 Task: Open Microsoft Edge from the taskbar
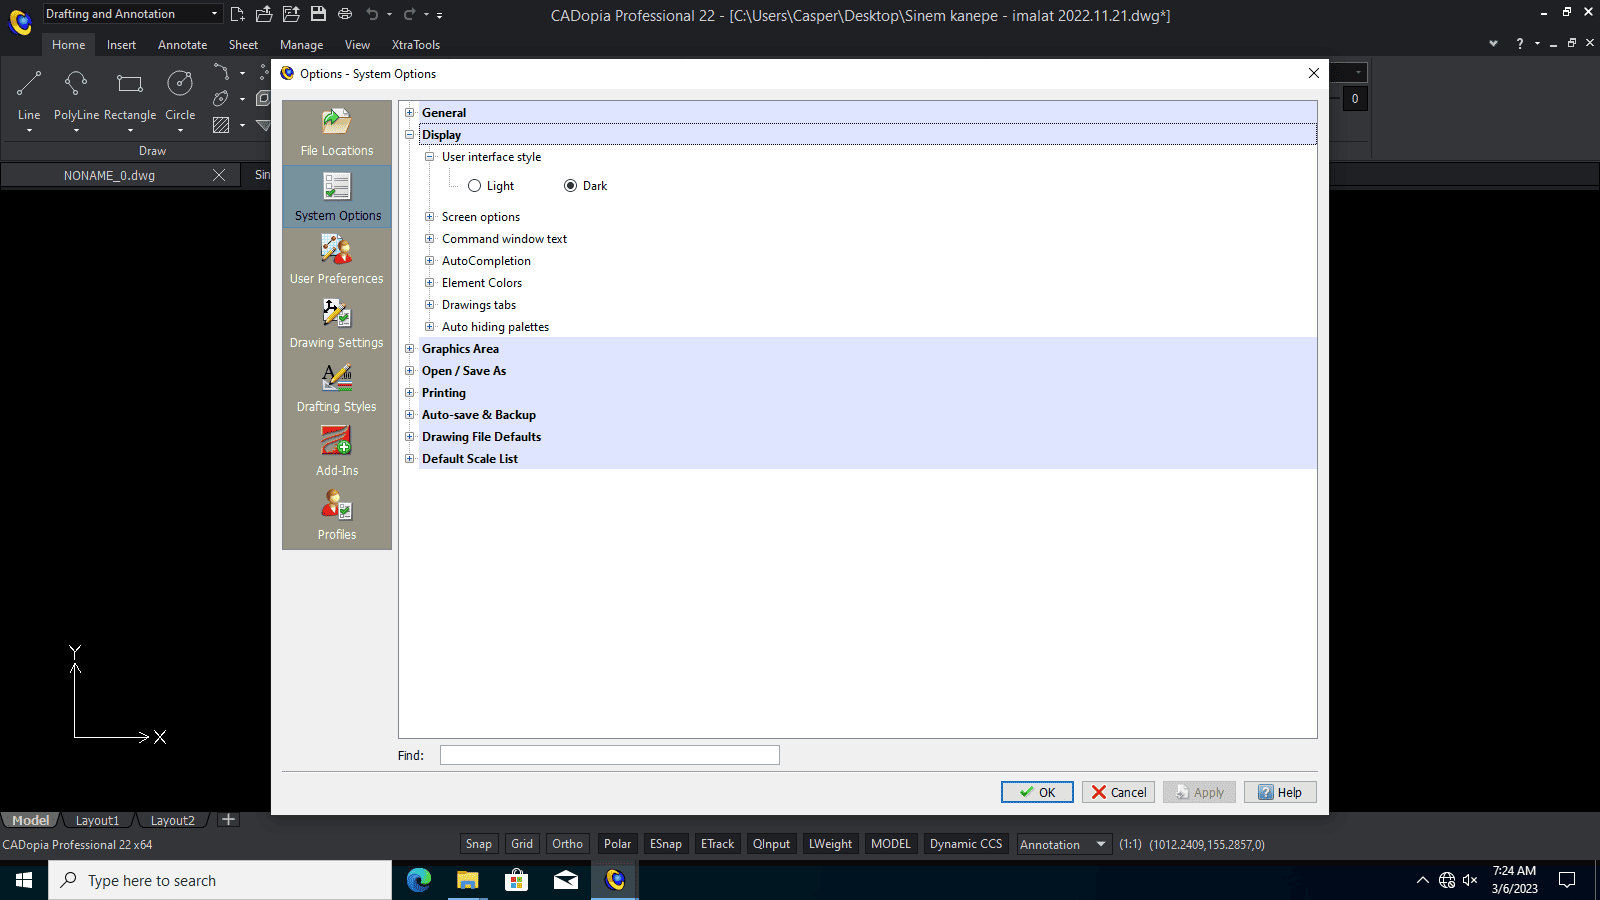pyautogui.click(x=419, y=880)
